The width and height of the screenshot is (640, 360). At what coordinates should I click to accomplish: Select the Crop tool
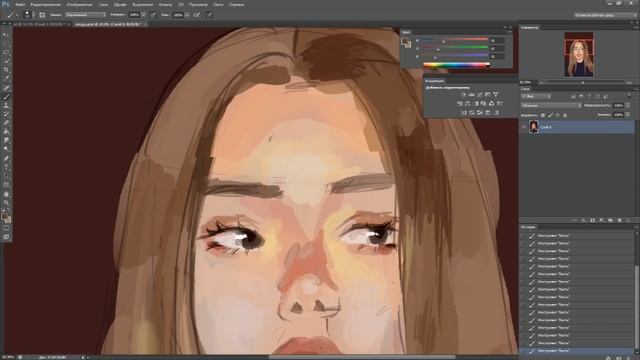click(6, 70)
